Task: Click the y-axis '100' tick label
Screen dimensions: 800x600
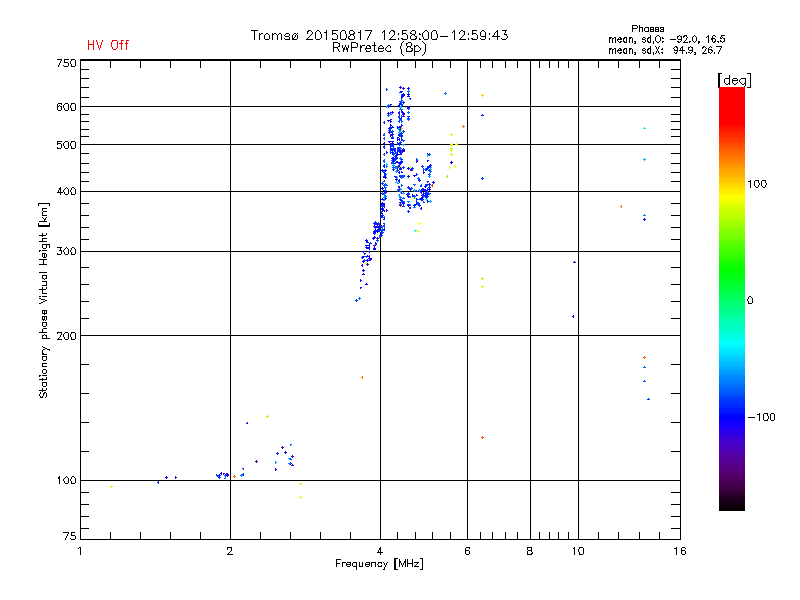Action: (66, 480)
